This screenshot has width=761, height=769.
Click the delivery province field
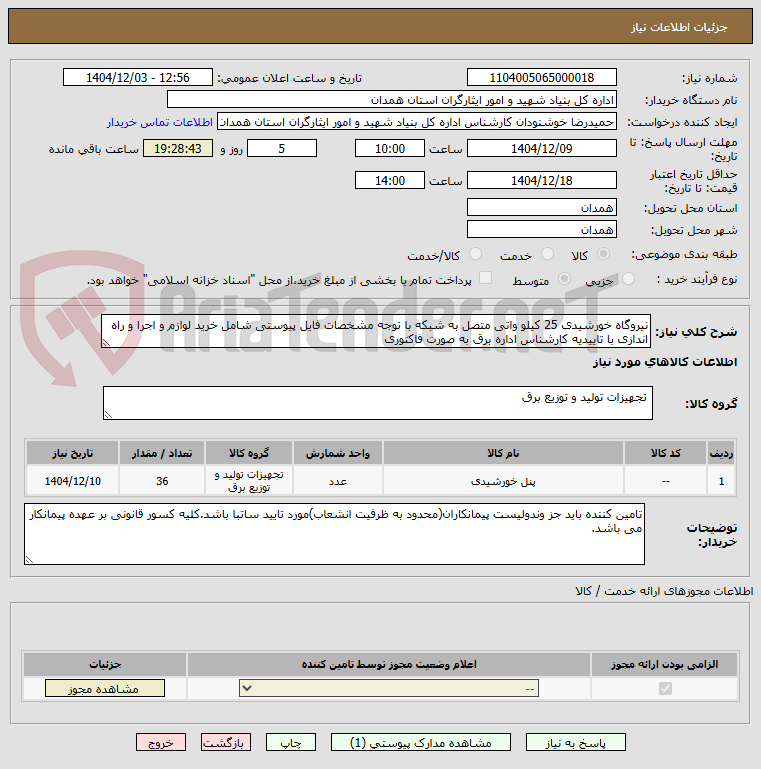(542, 207)
